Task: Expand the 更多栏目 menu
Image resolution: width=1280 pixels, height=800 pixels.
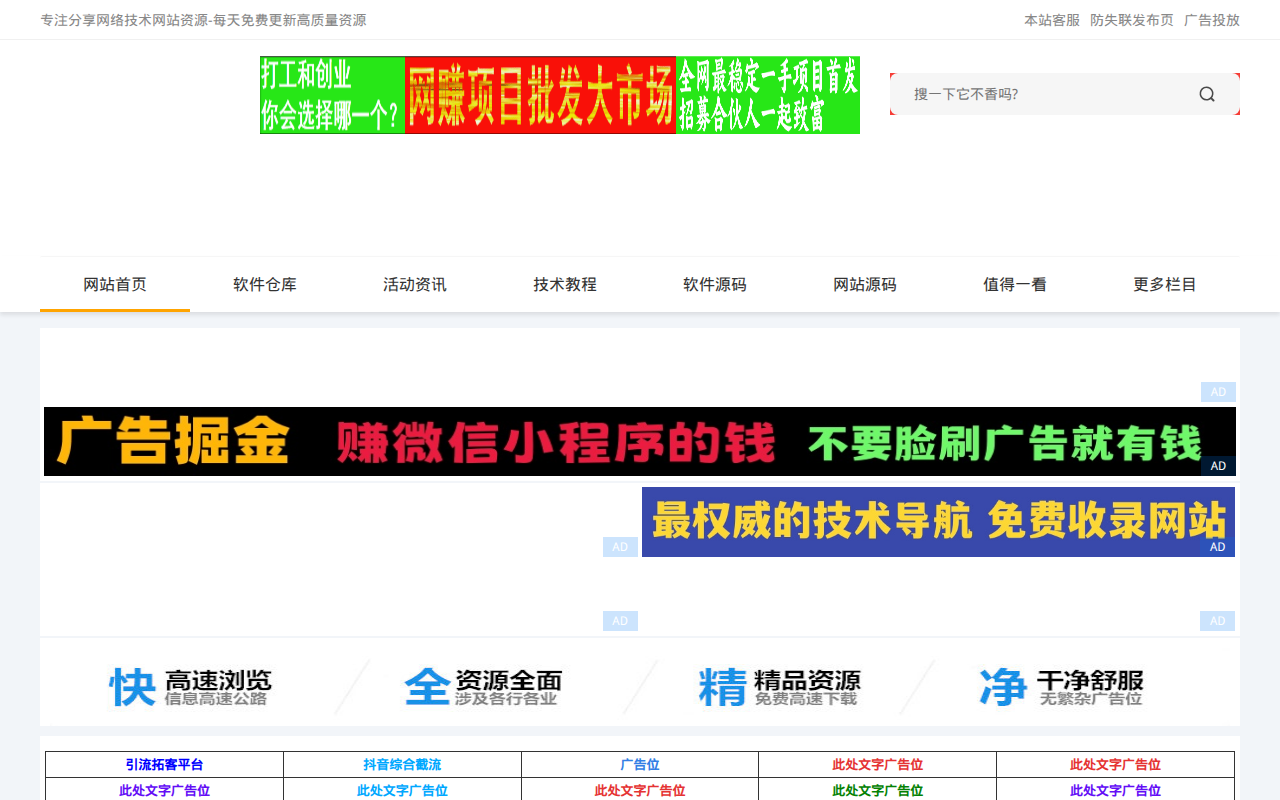Action: 1165,285
